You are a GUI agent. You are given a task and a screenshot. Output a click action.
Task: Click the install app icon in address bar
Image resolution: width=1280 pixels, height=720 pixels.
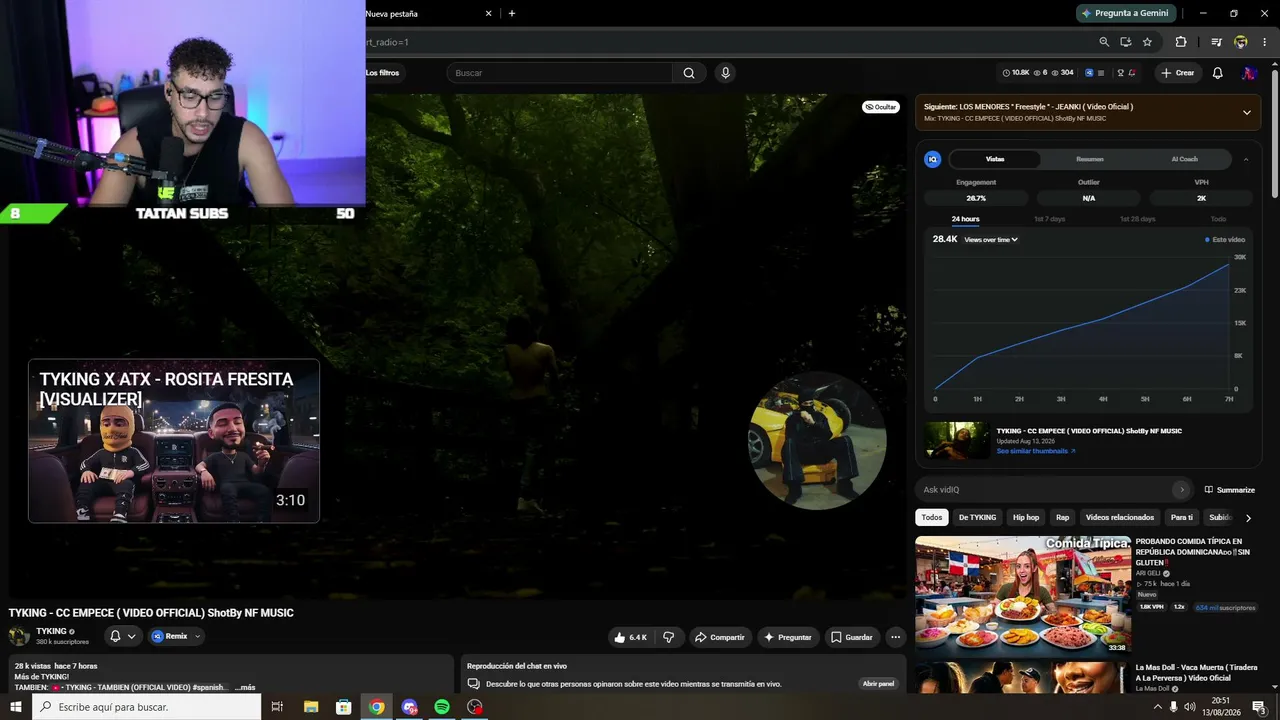click(x=1125, y=42)
